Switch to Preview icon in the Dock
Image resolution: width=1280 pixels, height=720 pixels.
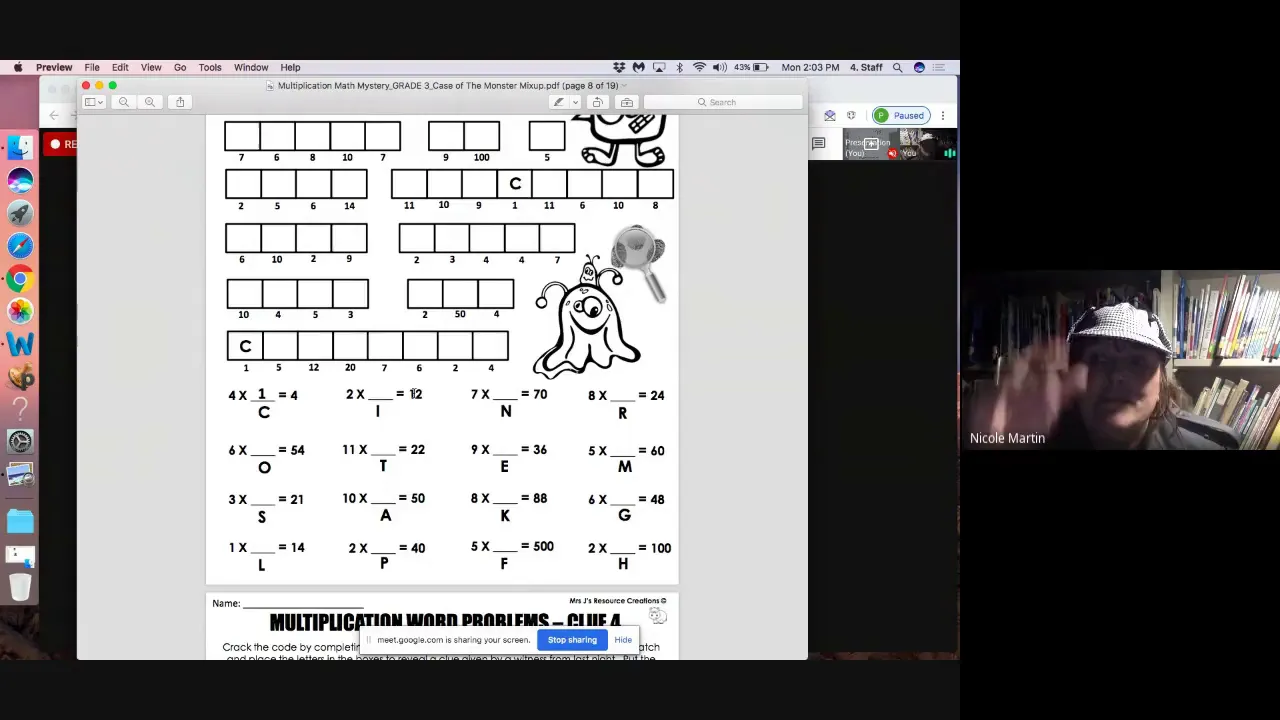[x=20, y=476]
